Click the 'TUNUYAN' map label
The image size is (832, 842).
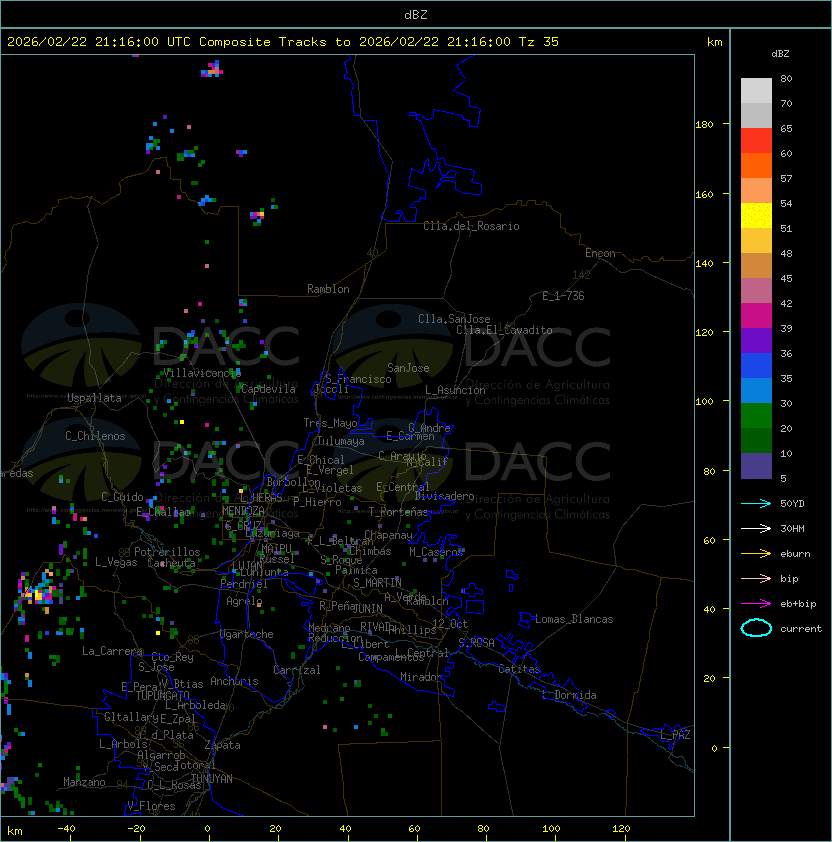click(x=212, y=779)
